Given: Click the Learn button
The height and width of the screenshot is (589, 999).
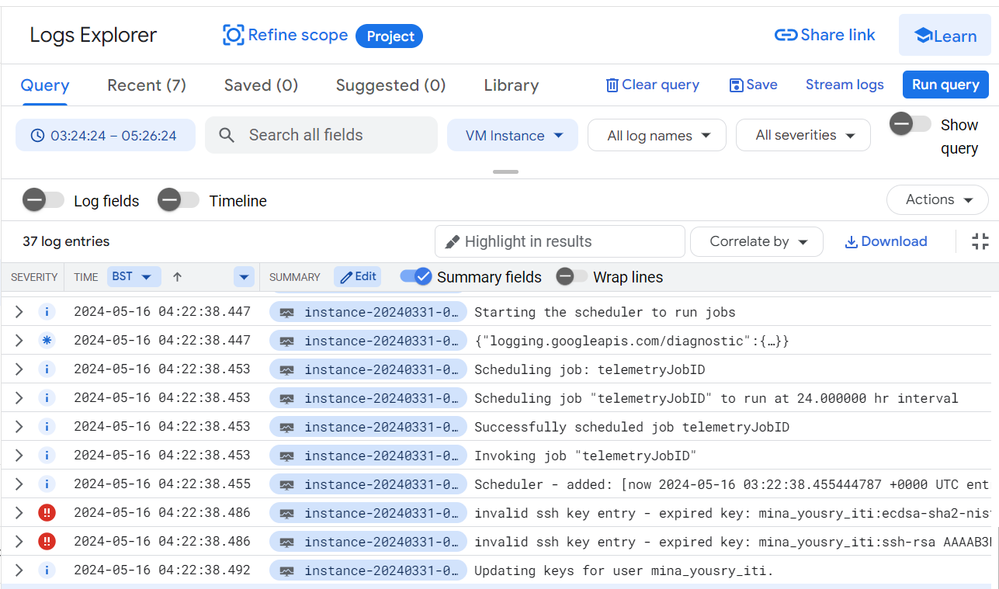Looking at the screenshot, I should (945, 36).
